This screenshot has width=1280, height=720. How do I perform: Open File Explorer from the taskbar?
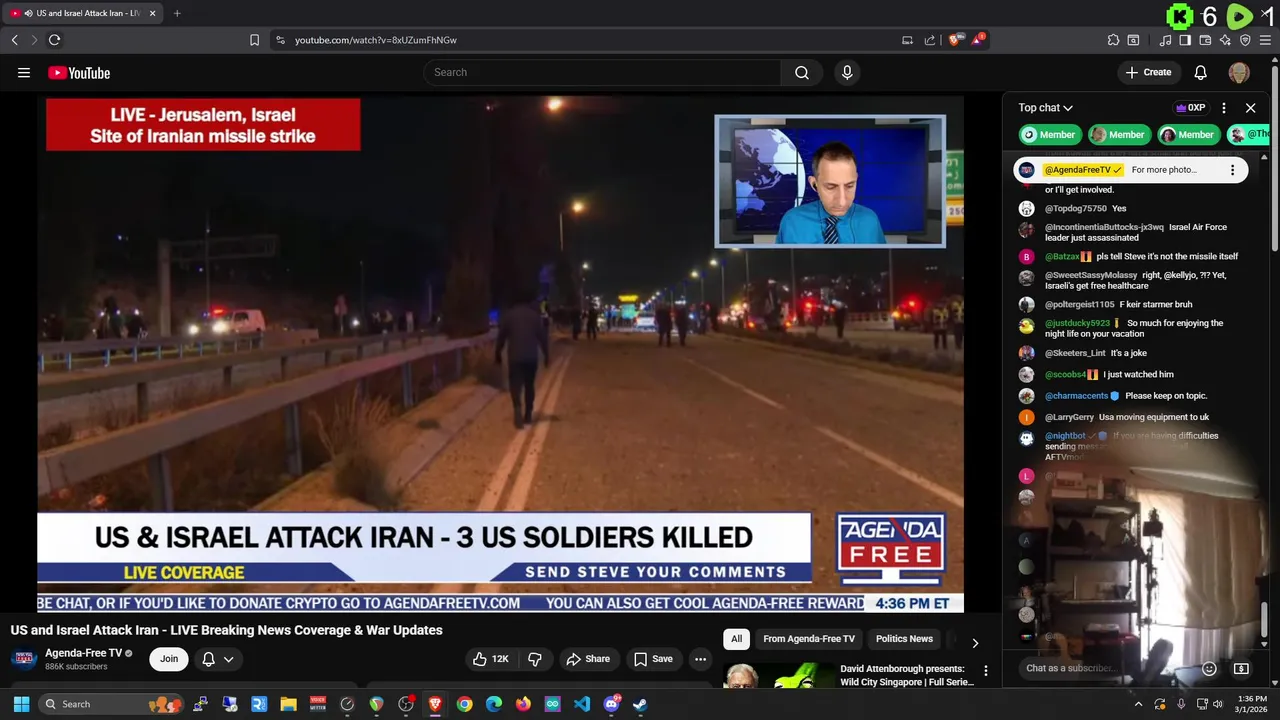point(288,704)
